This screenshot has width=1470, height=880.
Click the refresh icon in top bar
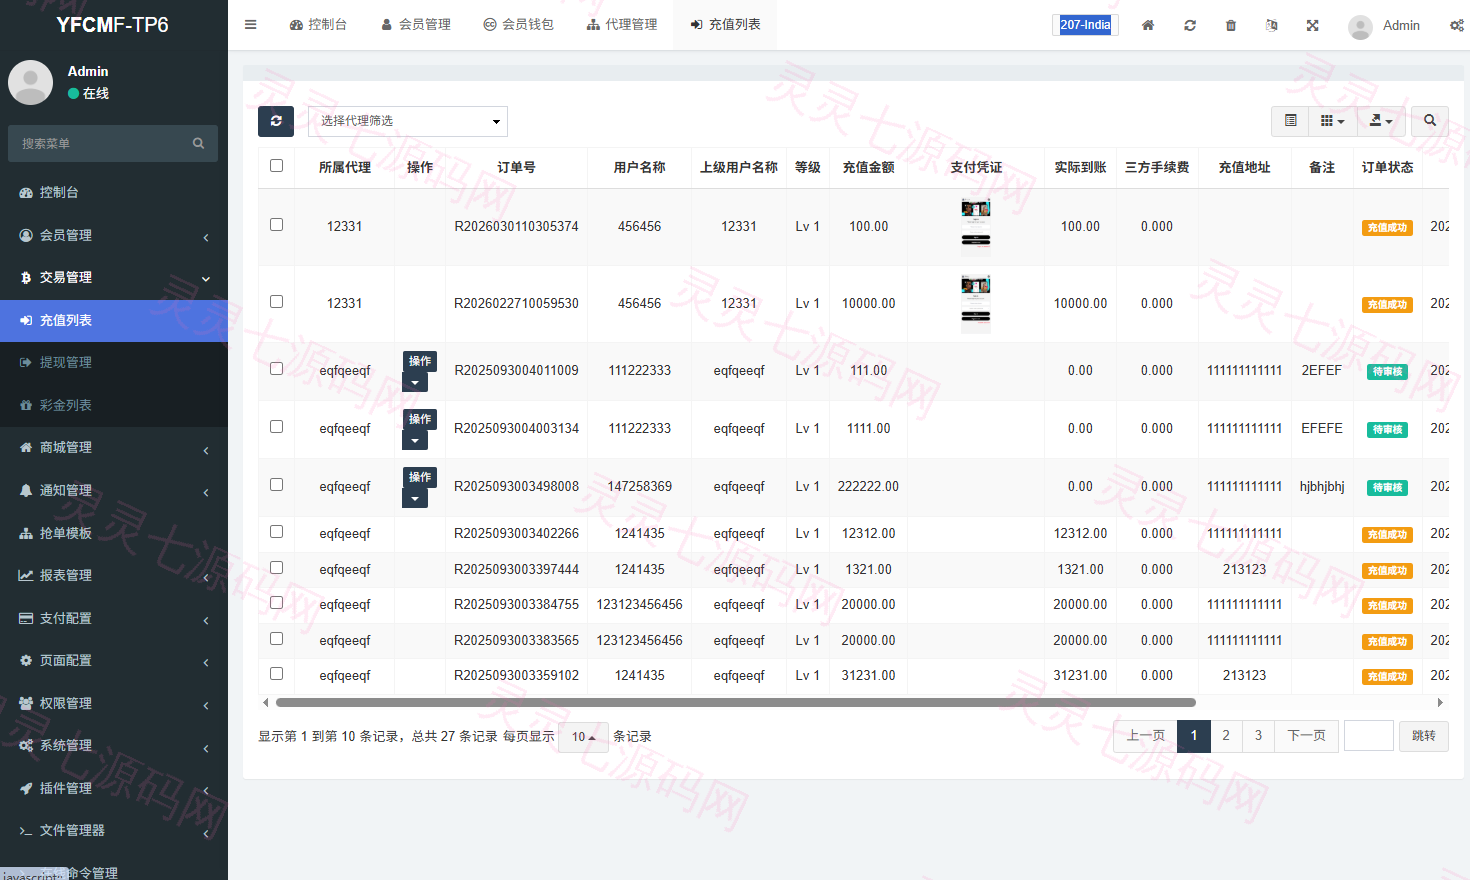(x=1190, y=25)
